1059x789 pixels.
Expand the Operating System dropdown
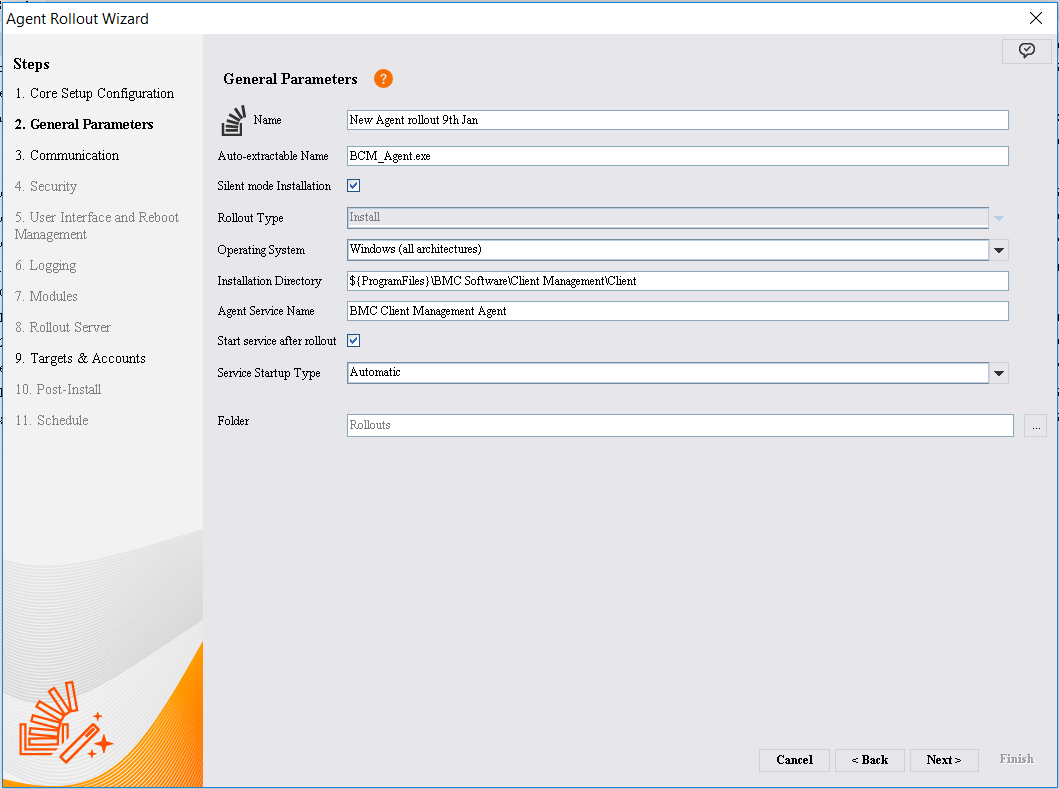(999, 250)
